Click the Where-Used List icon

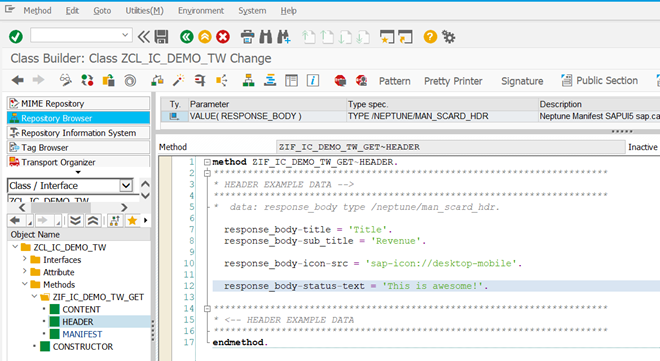tap(200, 80)
